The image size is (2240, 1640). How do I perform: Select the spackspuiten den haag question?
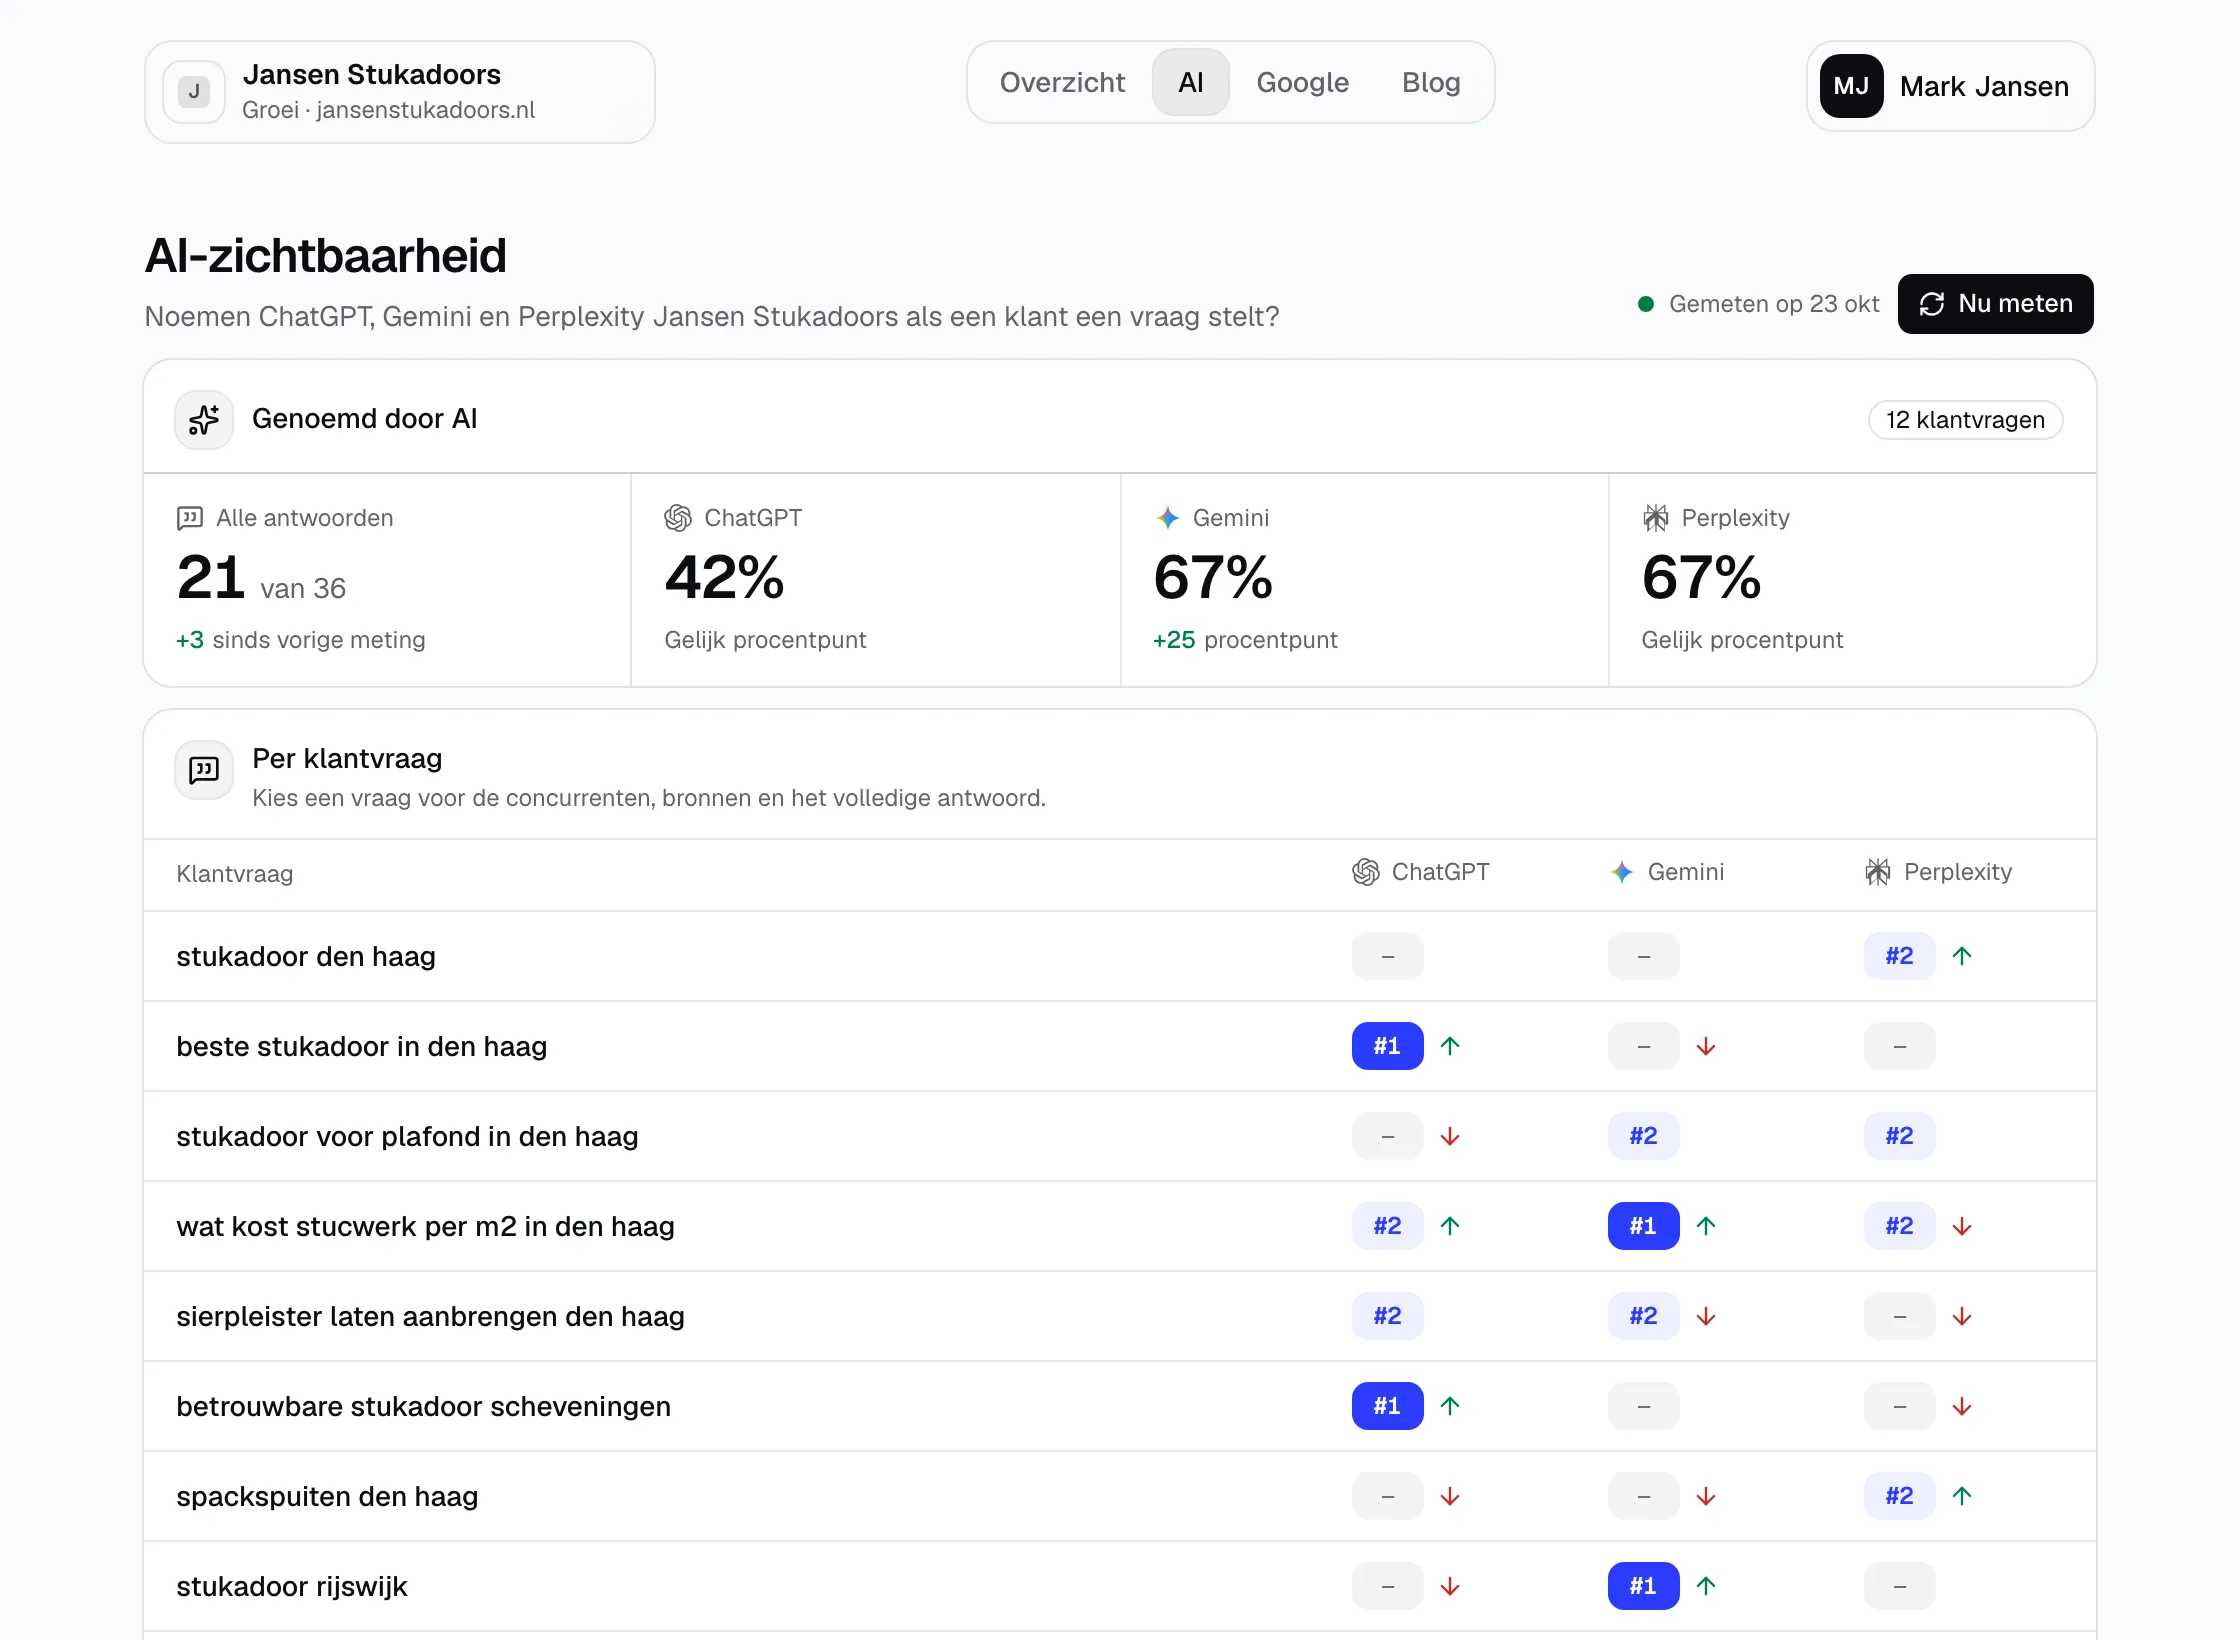point(1120,1496)
